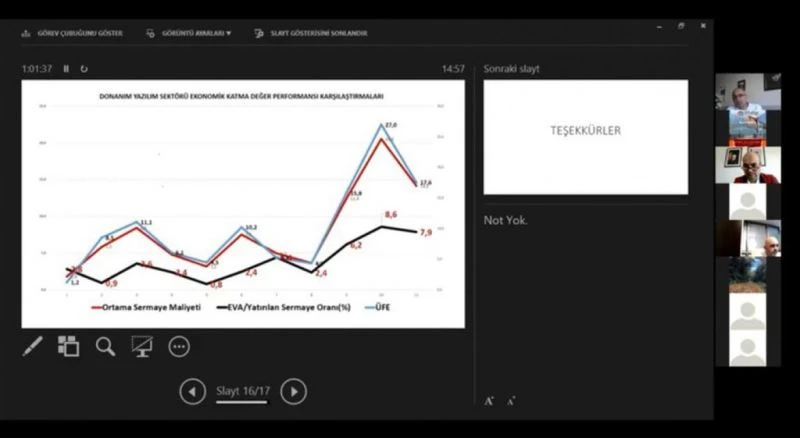
Task: Increase the notes text size
Action: (x=489, y=401)
